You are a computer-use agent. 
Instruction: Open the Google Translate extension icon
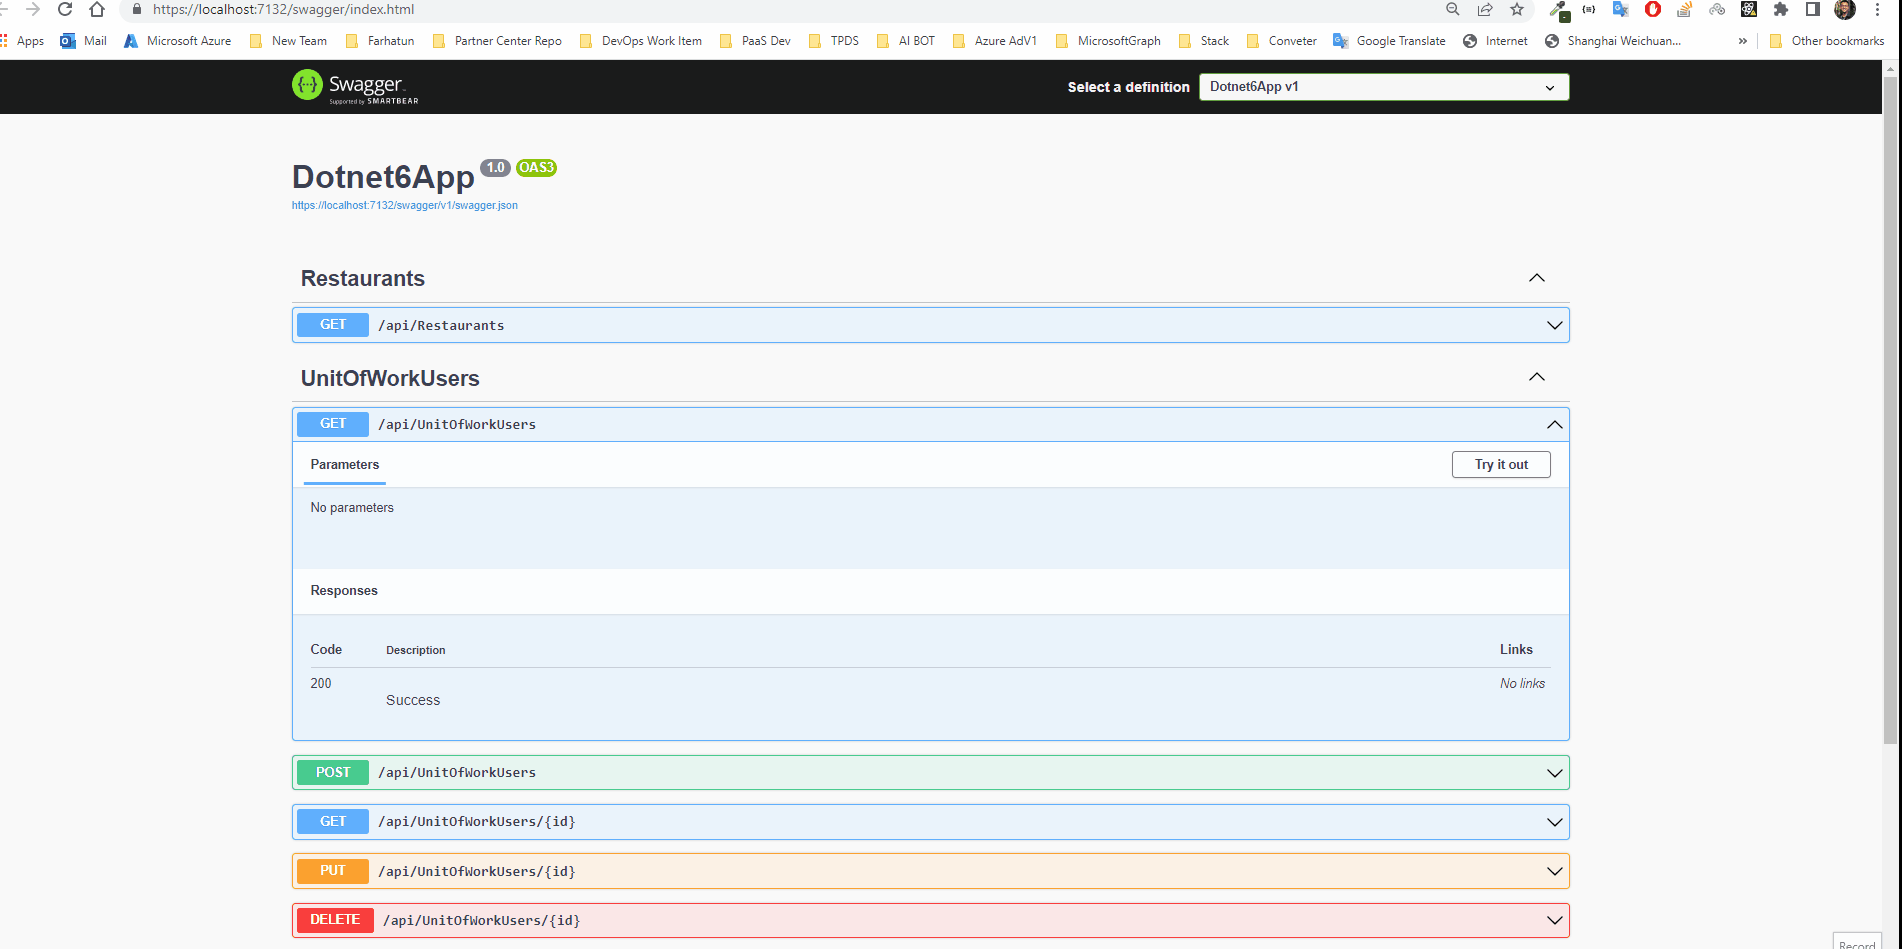[x=1621, y=9]
